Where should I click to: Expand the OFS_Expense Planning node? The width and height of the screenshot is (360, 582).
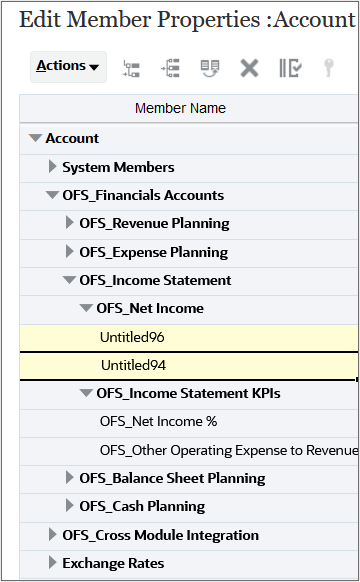(69, 251)
